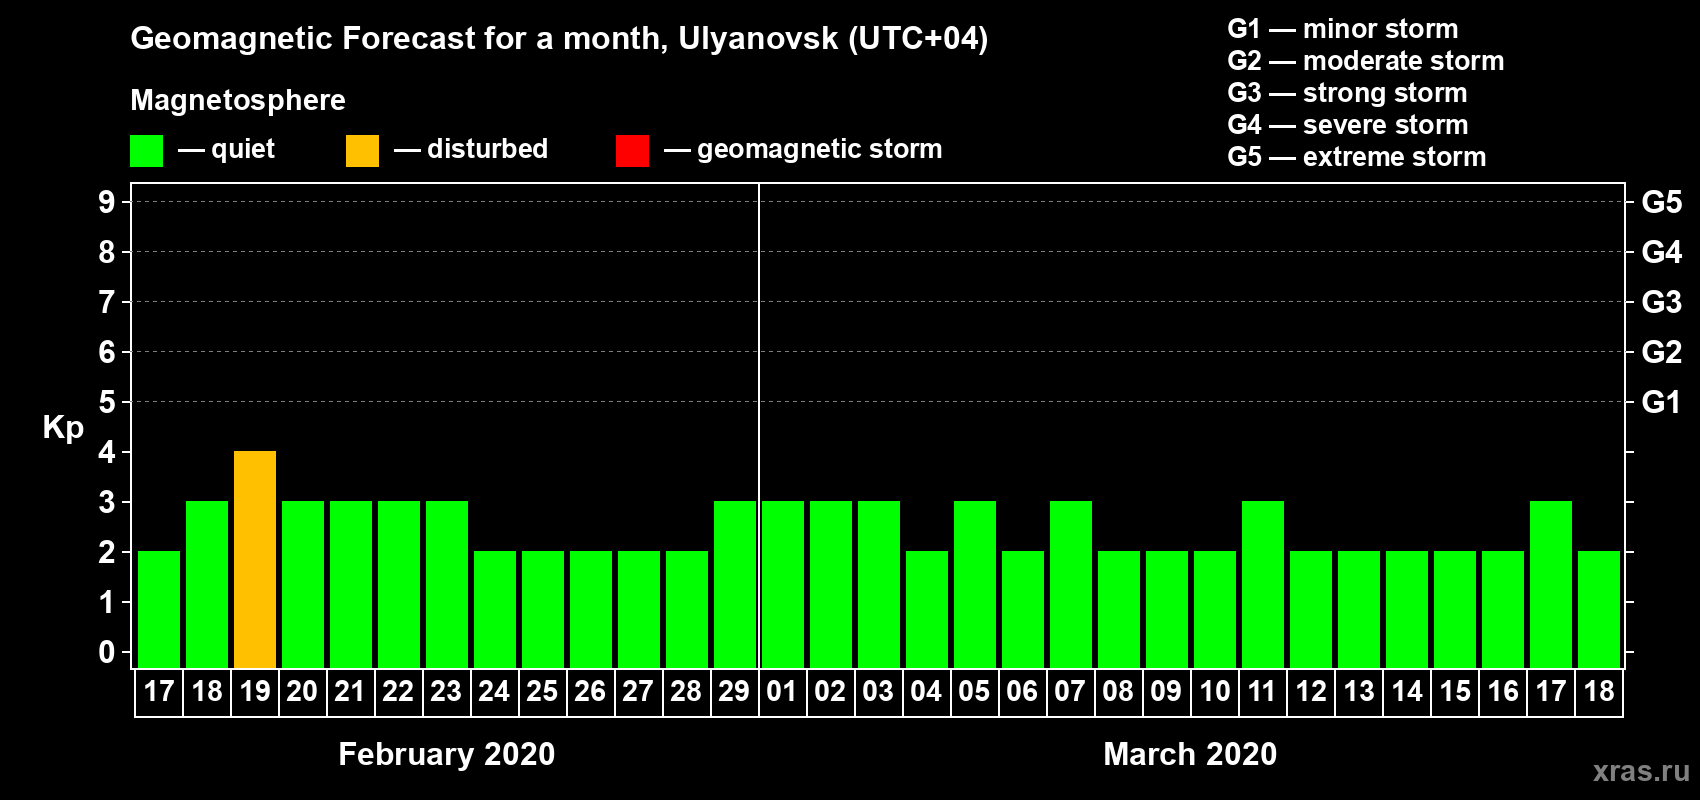The image size is (1700, 800).
Task: Click date label 11 in March
Action: (x=1263, y=691)
